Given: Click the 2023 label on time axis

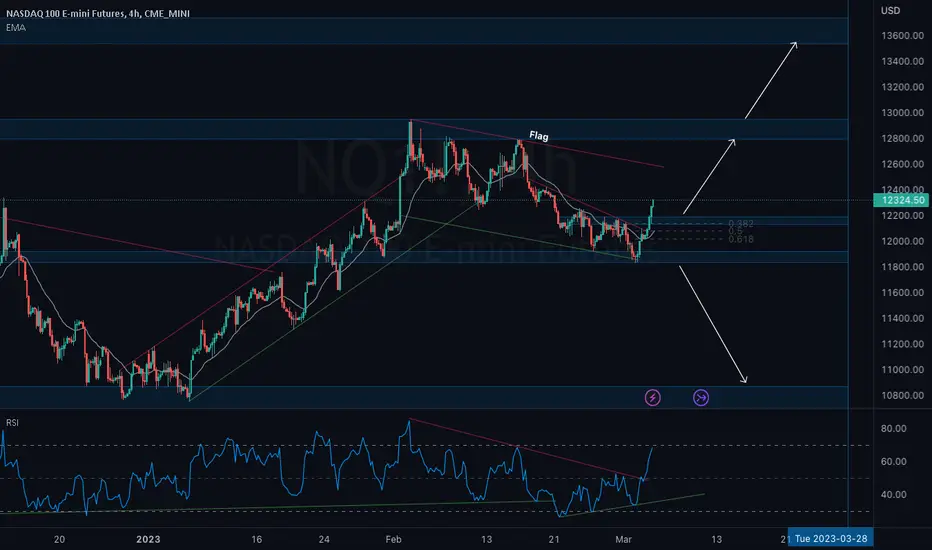Looking at the screenshot, I should click(148, 539).
